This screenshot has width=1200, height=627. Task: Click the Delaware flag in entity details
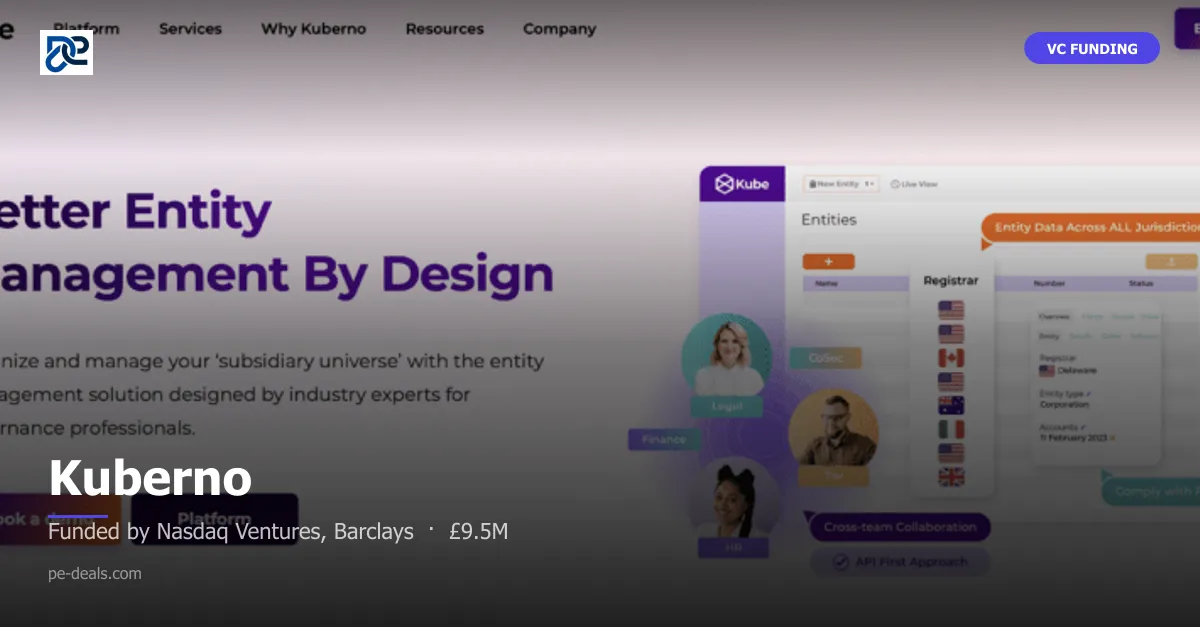click(1046, 370)
